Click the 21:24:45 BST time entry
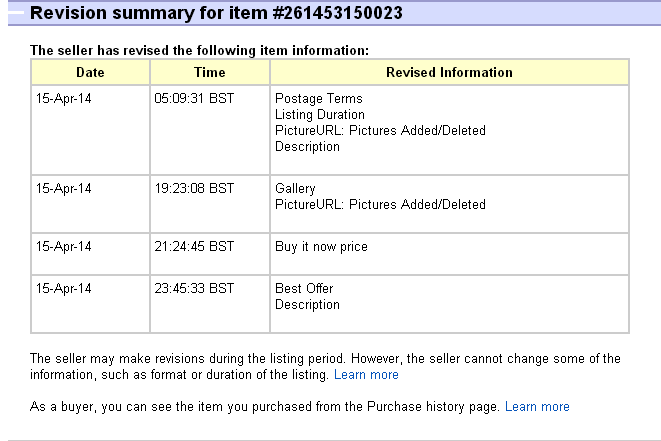The image size is (661, 441). [x=194, y=247]
